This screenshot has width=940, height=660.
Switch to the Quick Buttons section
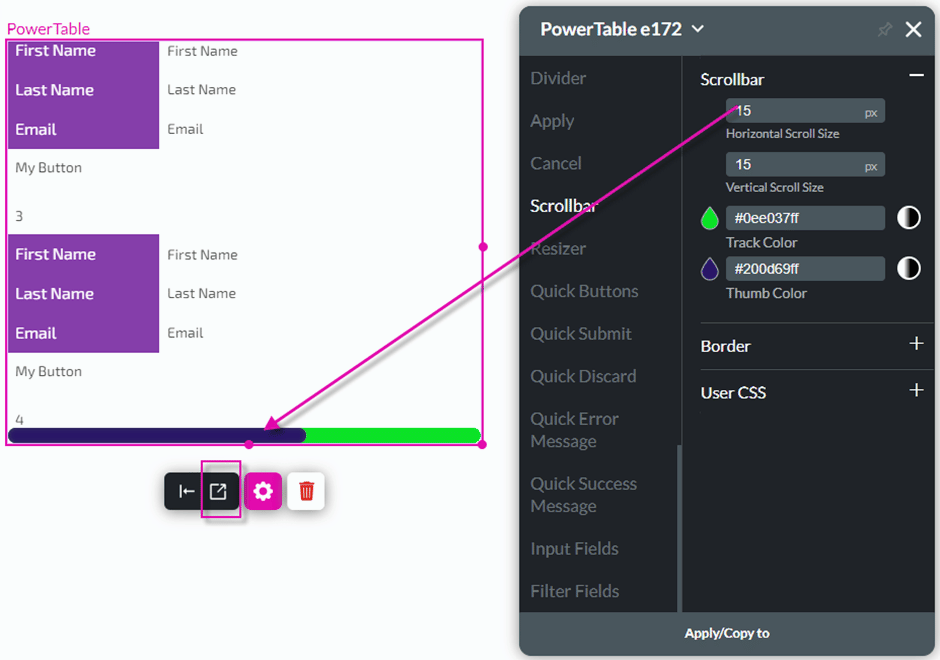pyautogui.click(x=584, y=291)
